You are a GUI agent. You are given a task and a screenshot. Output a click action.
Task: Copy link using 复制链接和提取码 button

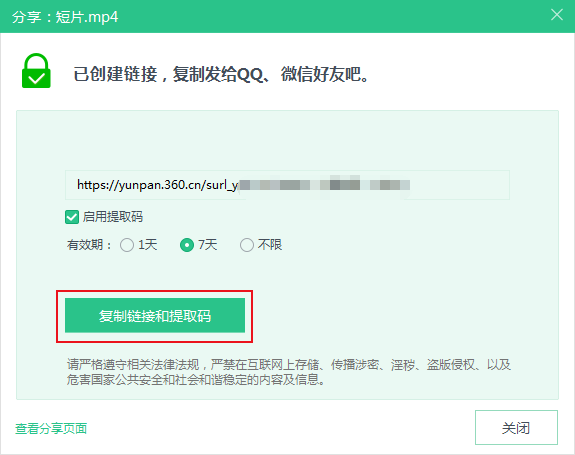tap(155, 316)
